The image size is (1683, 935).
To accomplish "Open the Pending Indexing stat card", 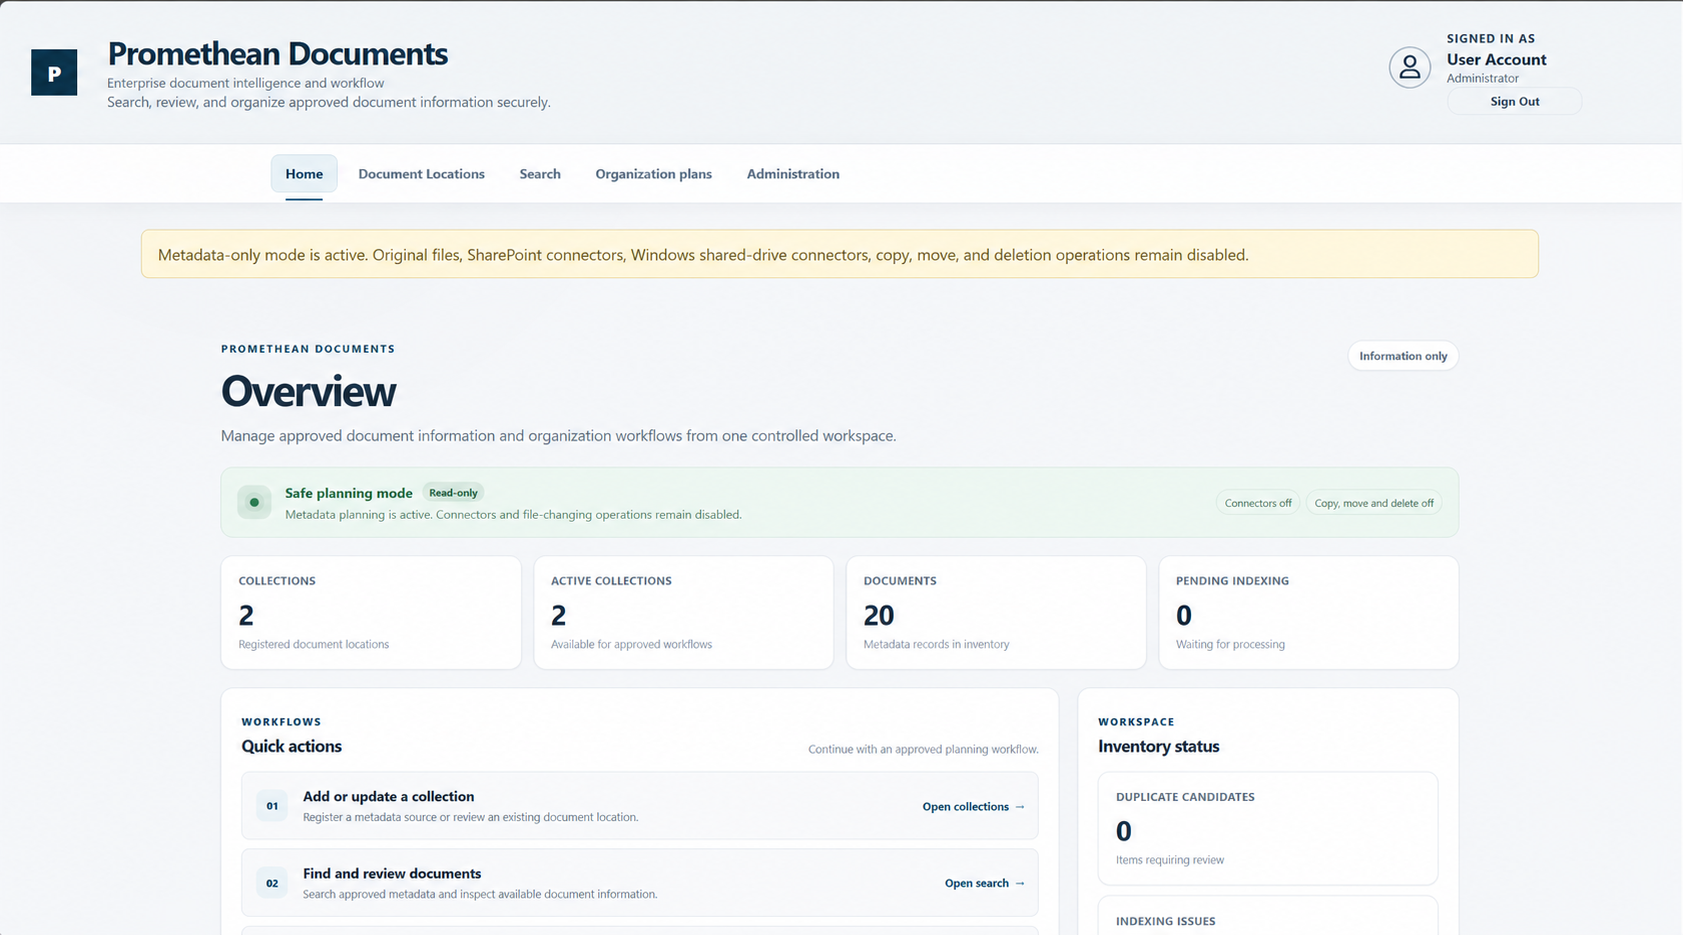I will (x=1308, y=613).
